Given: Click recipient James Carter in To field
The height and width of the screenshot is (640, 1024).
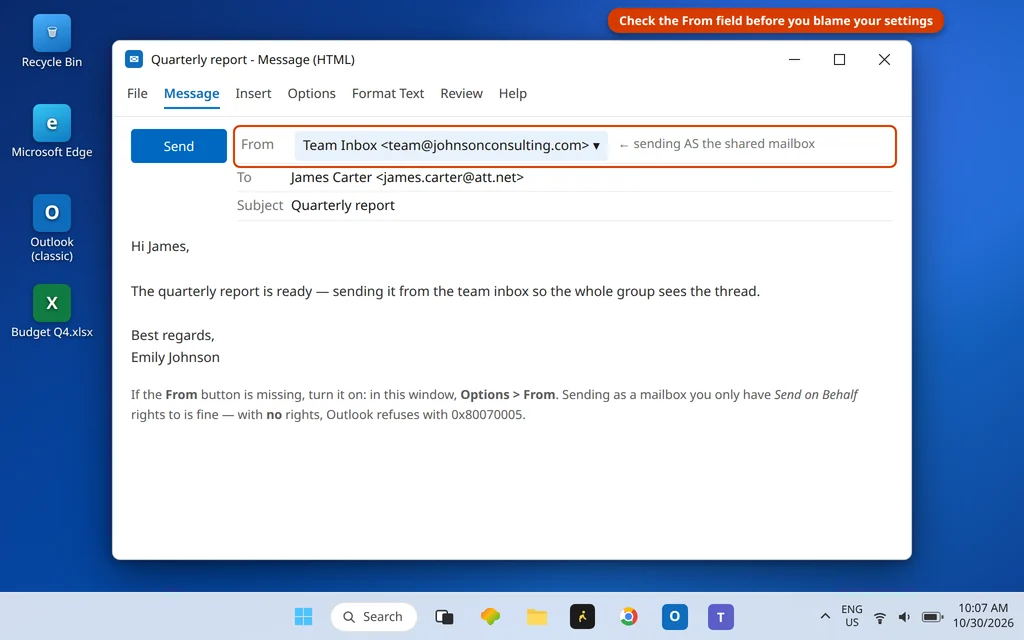Looking at the screenshot, I should click(407, 177).
